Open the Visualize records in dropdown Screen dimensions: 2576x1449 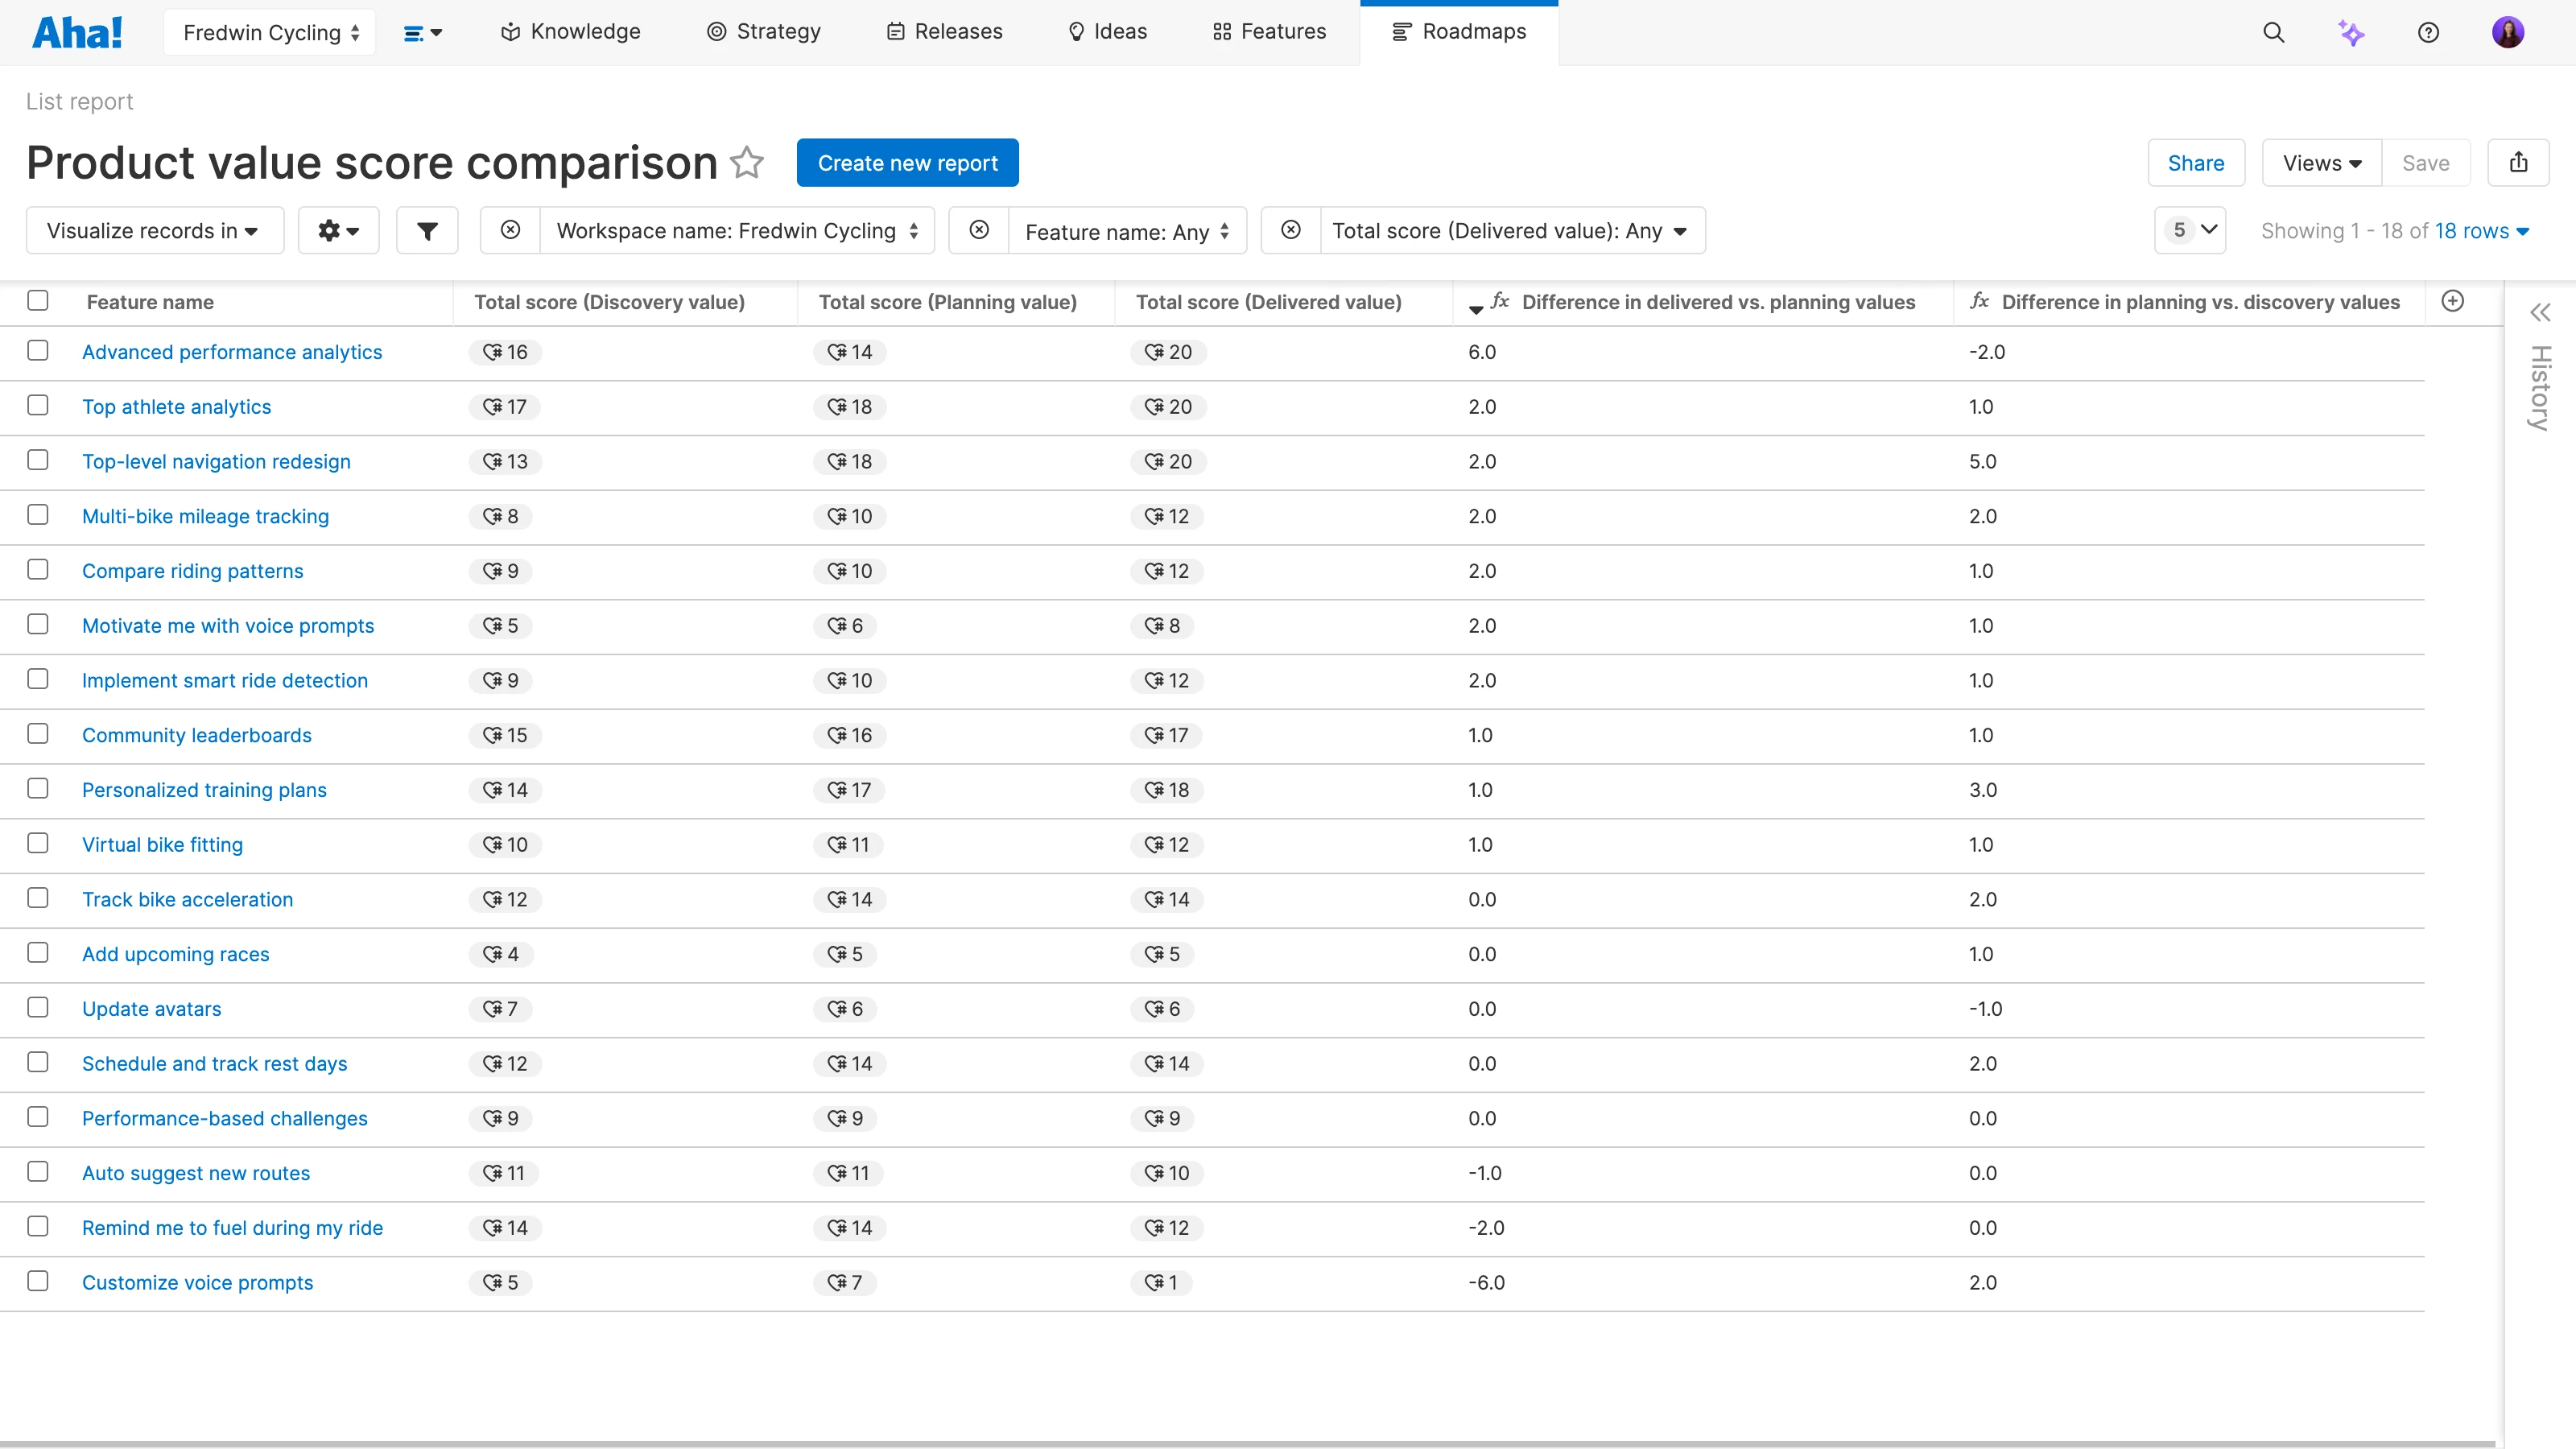153,231
